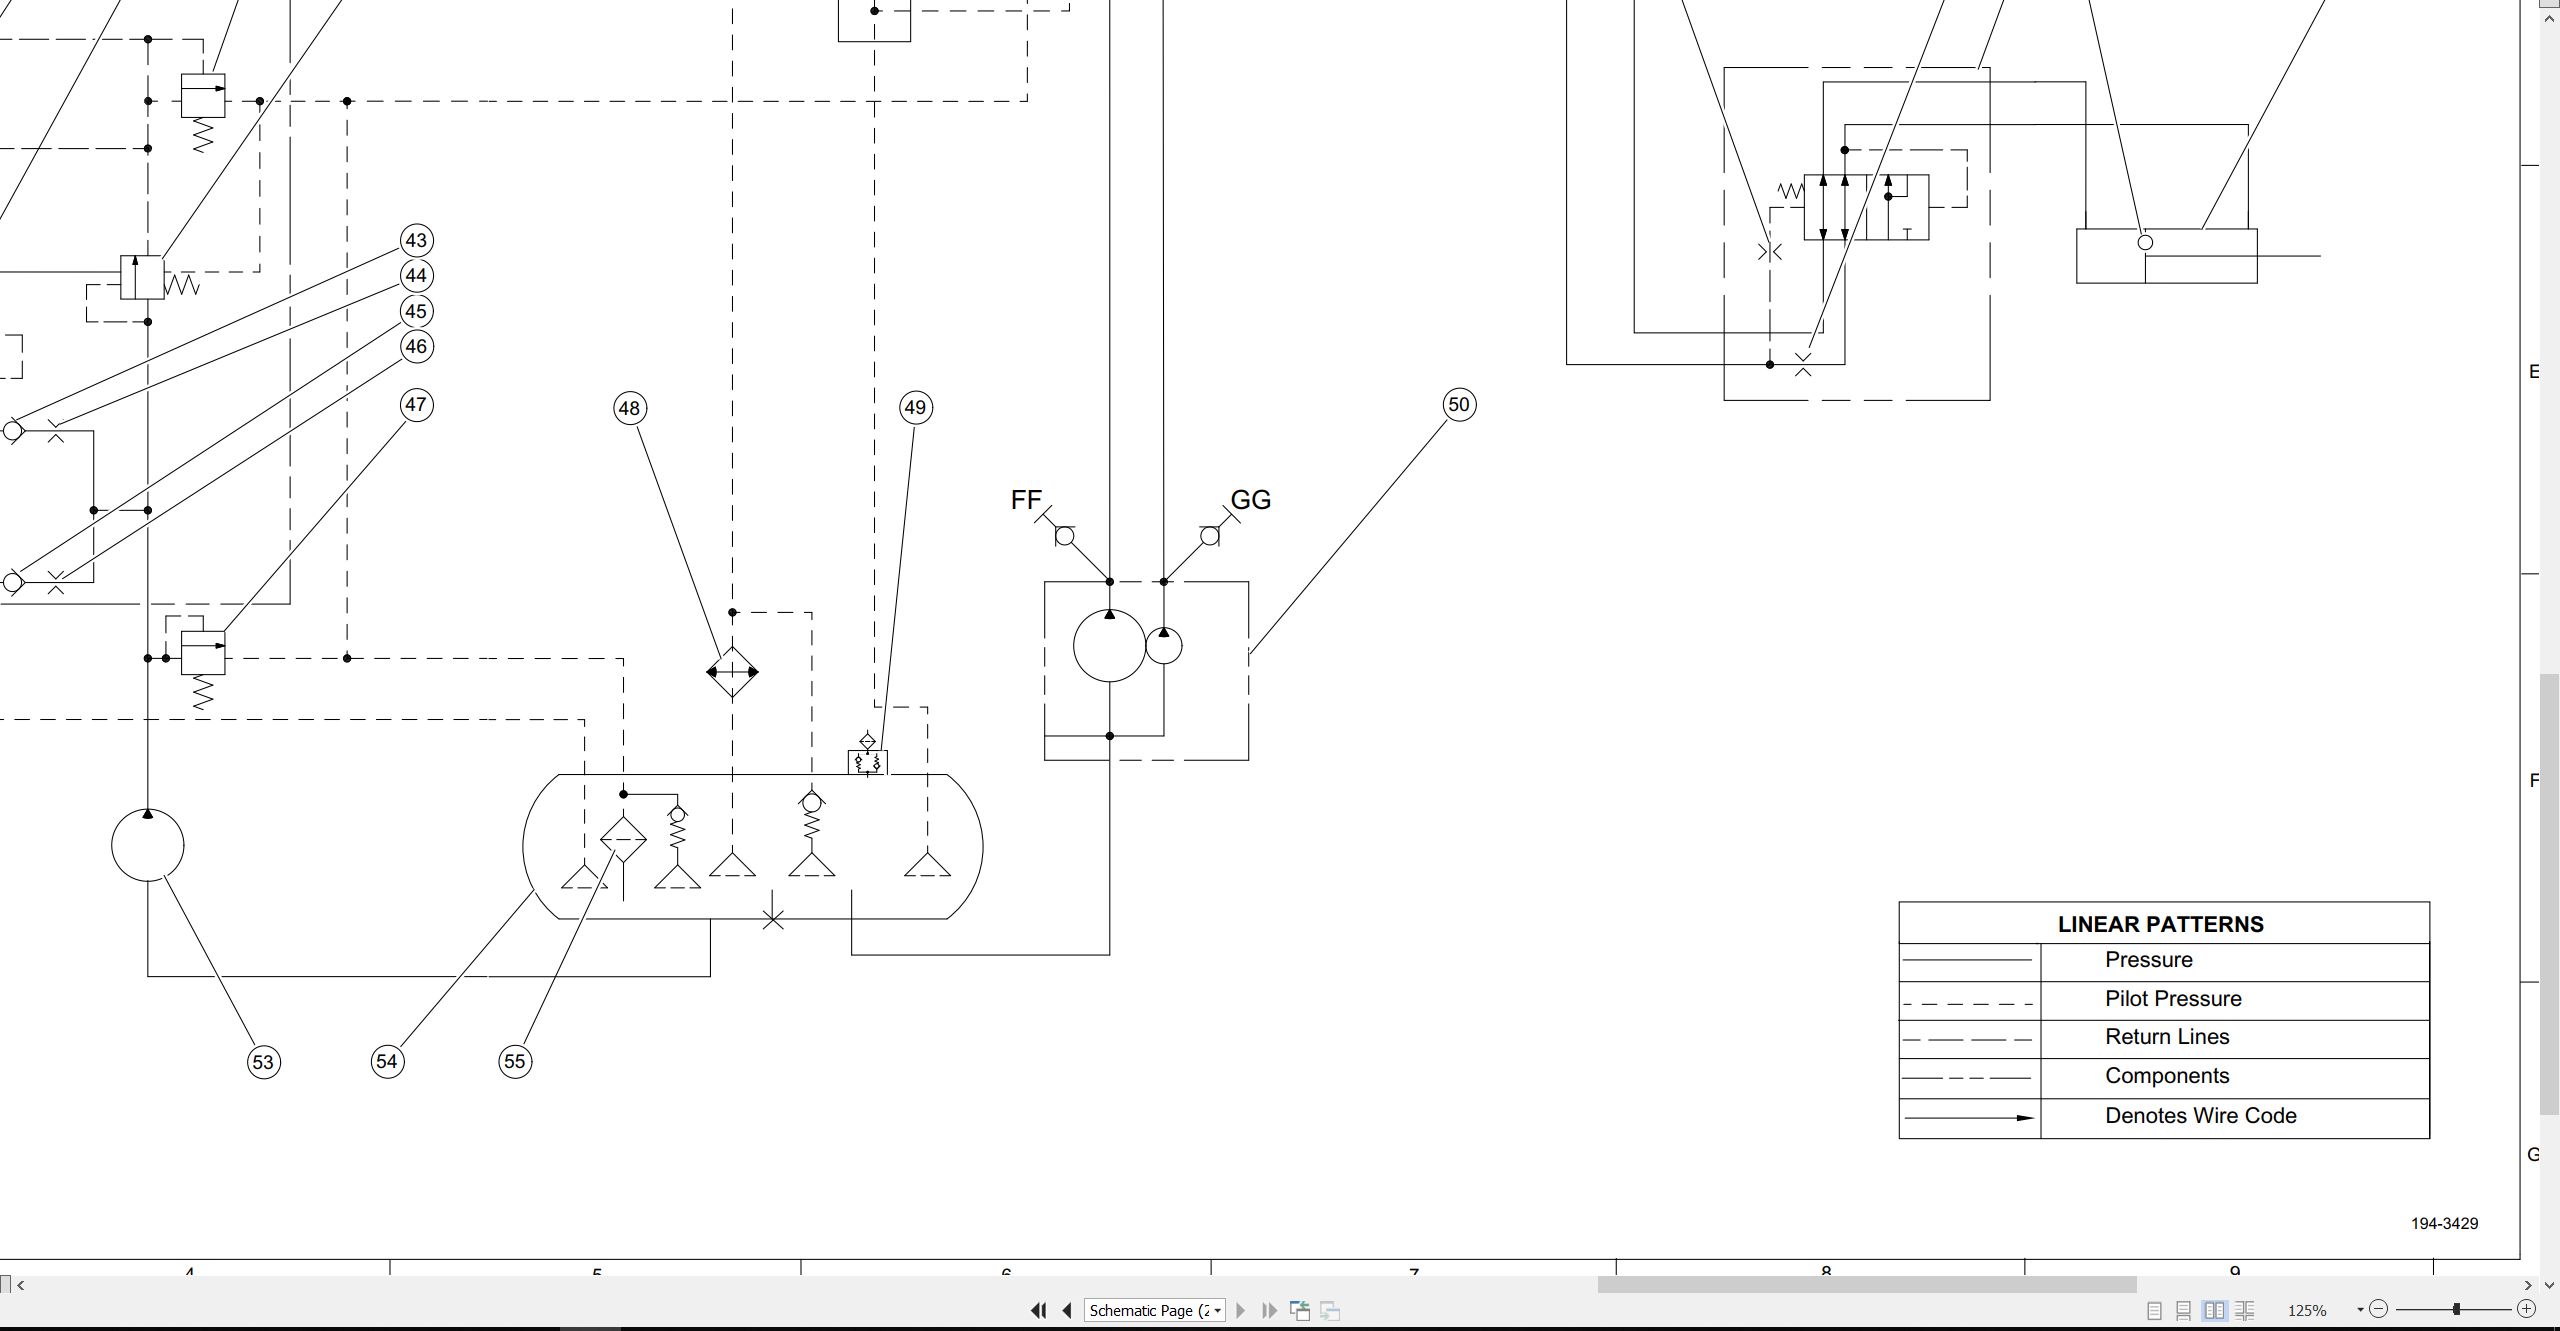The height and width of the screenshot is (1331, 2560).
Task: Click callout number 50
Action: [1459, 405]
